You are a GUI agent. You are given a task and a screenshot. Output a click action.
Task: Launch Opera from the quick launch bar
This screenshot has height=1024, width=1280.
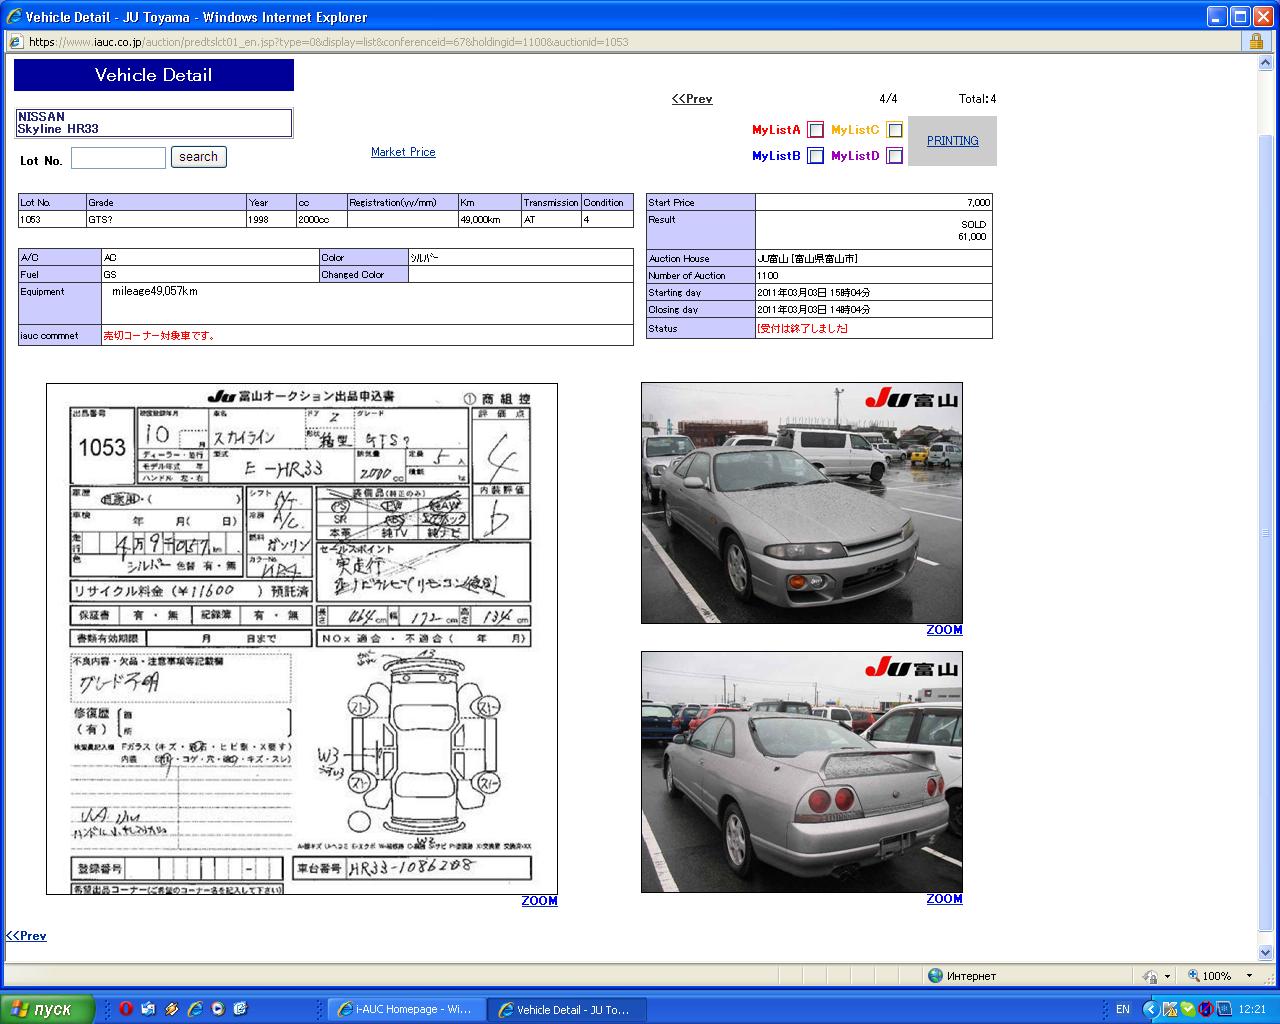[x=126, y=1009]
